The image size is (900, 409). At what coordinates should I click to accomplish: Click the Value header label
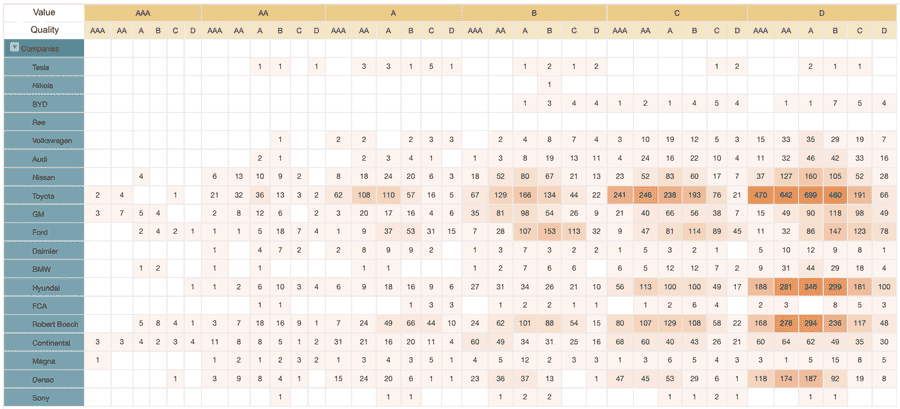[44, 11]
